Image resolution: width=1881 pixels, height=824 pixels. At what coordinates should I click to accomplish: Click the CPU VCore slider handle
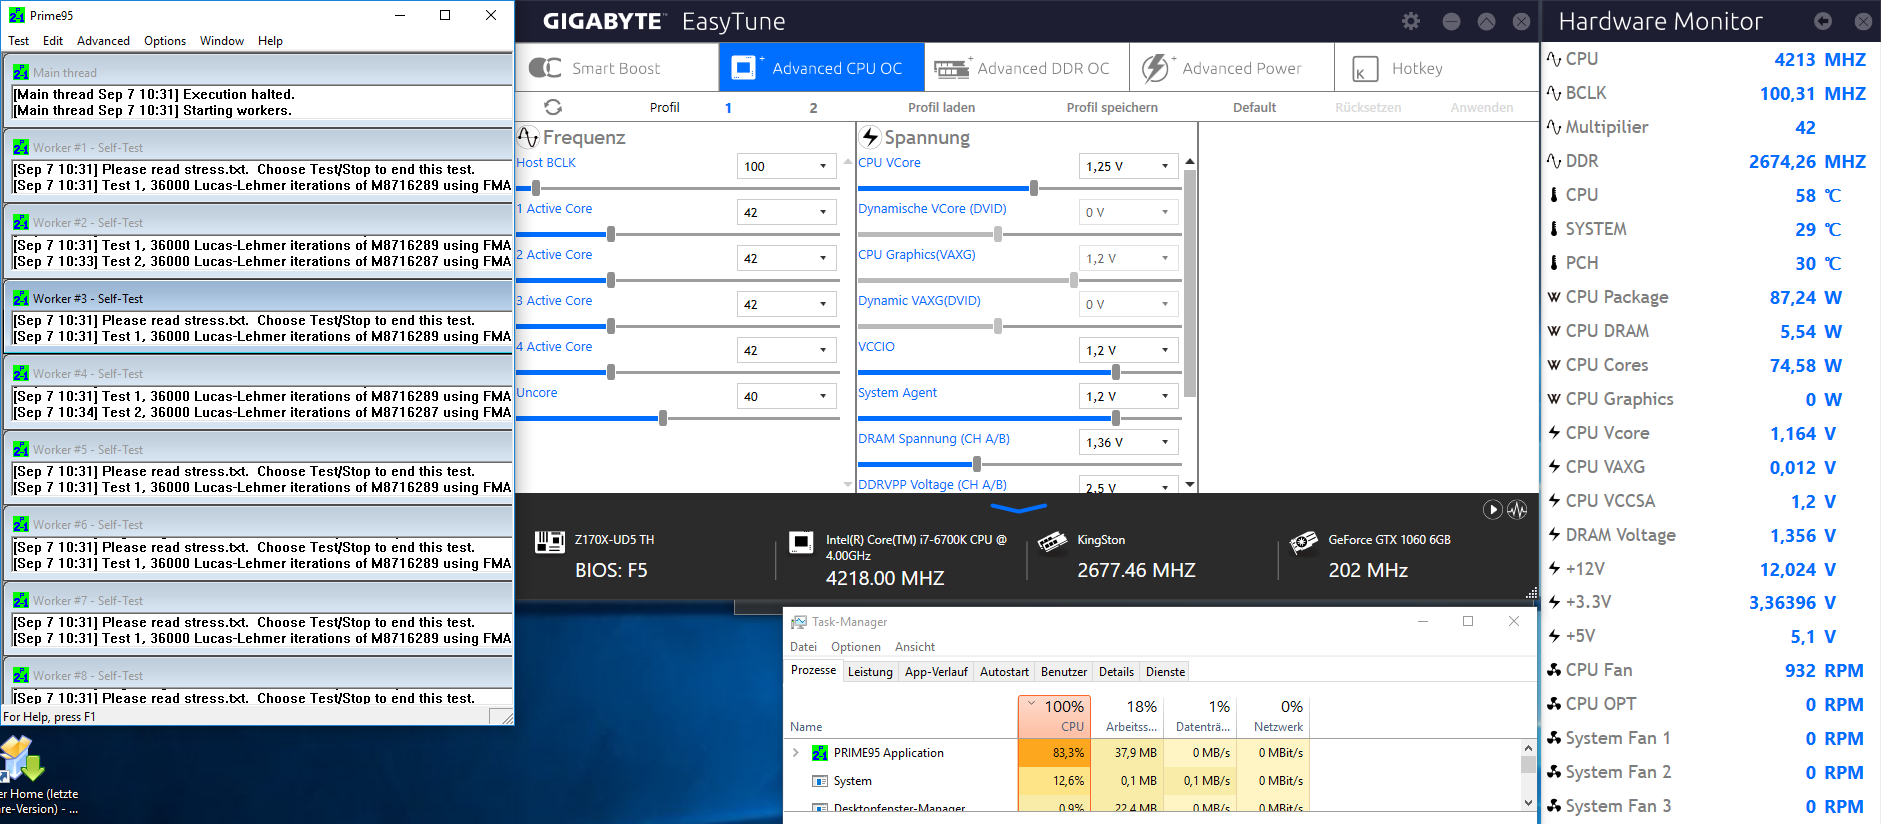pyautogui.click(x=1033, y=188)
